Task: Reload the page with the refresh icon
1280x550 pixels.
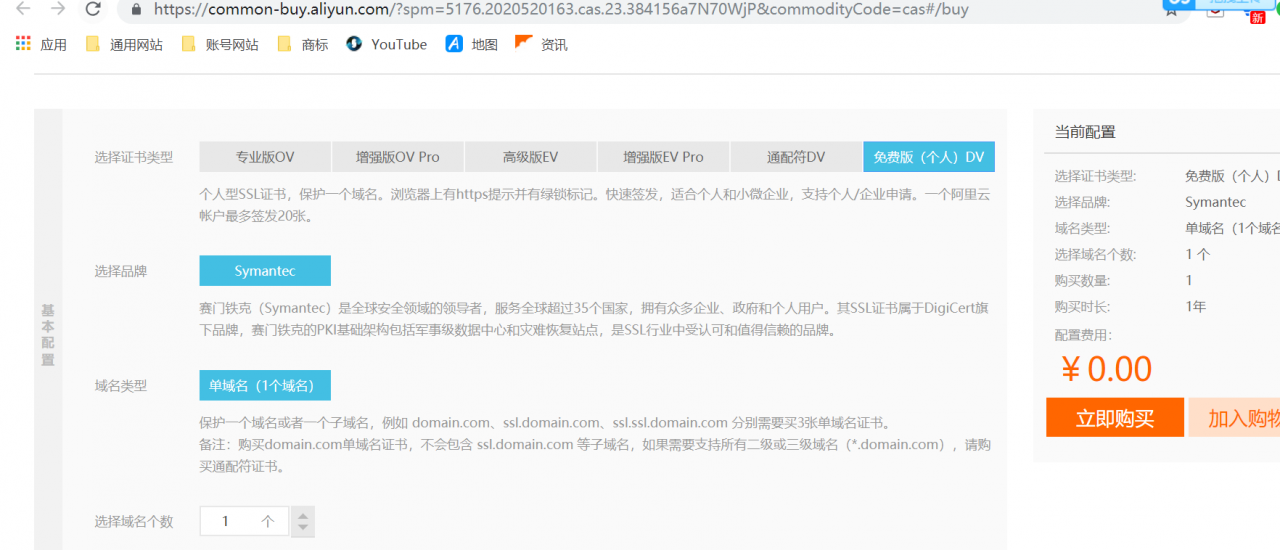Action: point(93,9)
